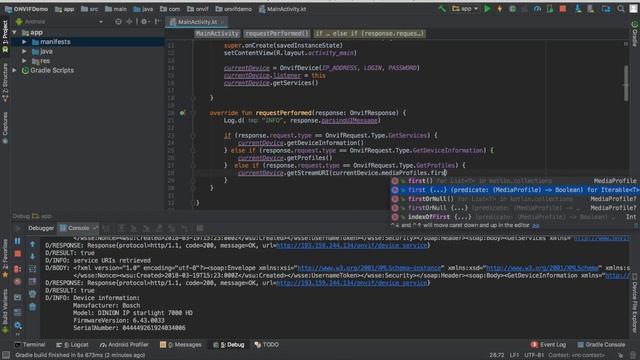Image resolution: width=640 pixels, height=360 pixels.
Task: Pause the program in debug panel
Action: click(18, 241)
